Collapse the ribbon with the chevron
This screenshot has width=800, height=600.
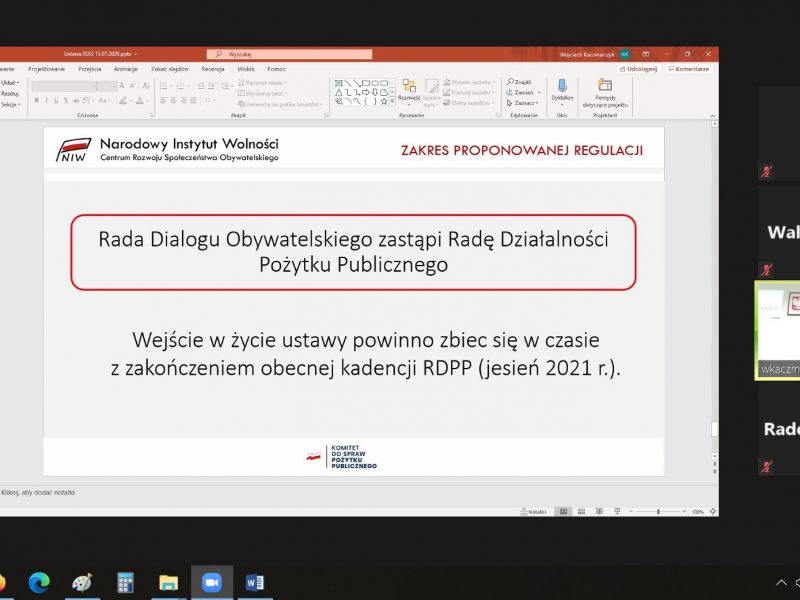pos(713,116)
